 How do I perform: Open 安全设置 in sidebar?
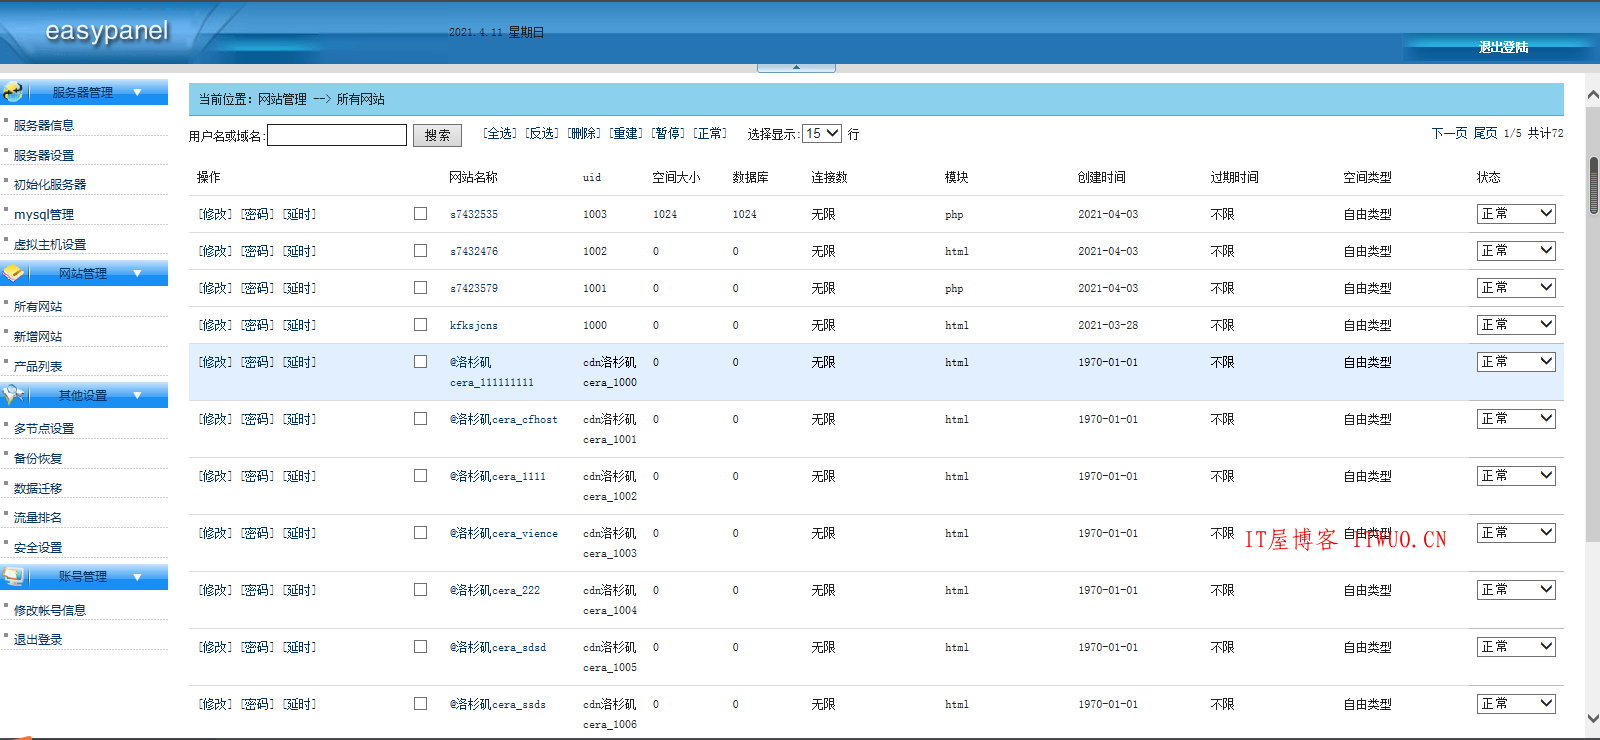[38, 547]
